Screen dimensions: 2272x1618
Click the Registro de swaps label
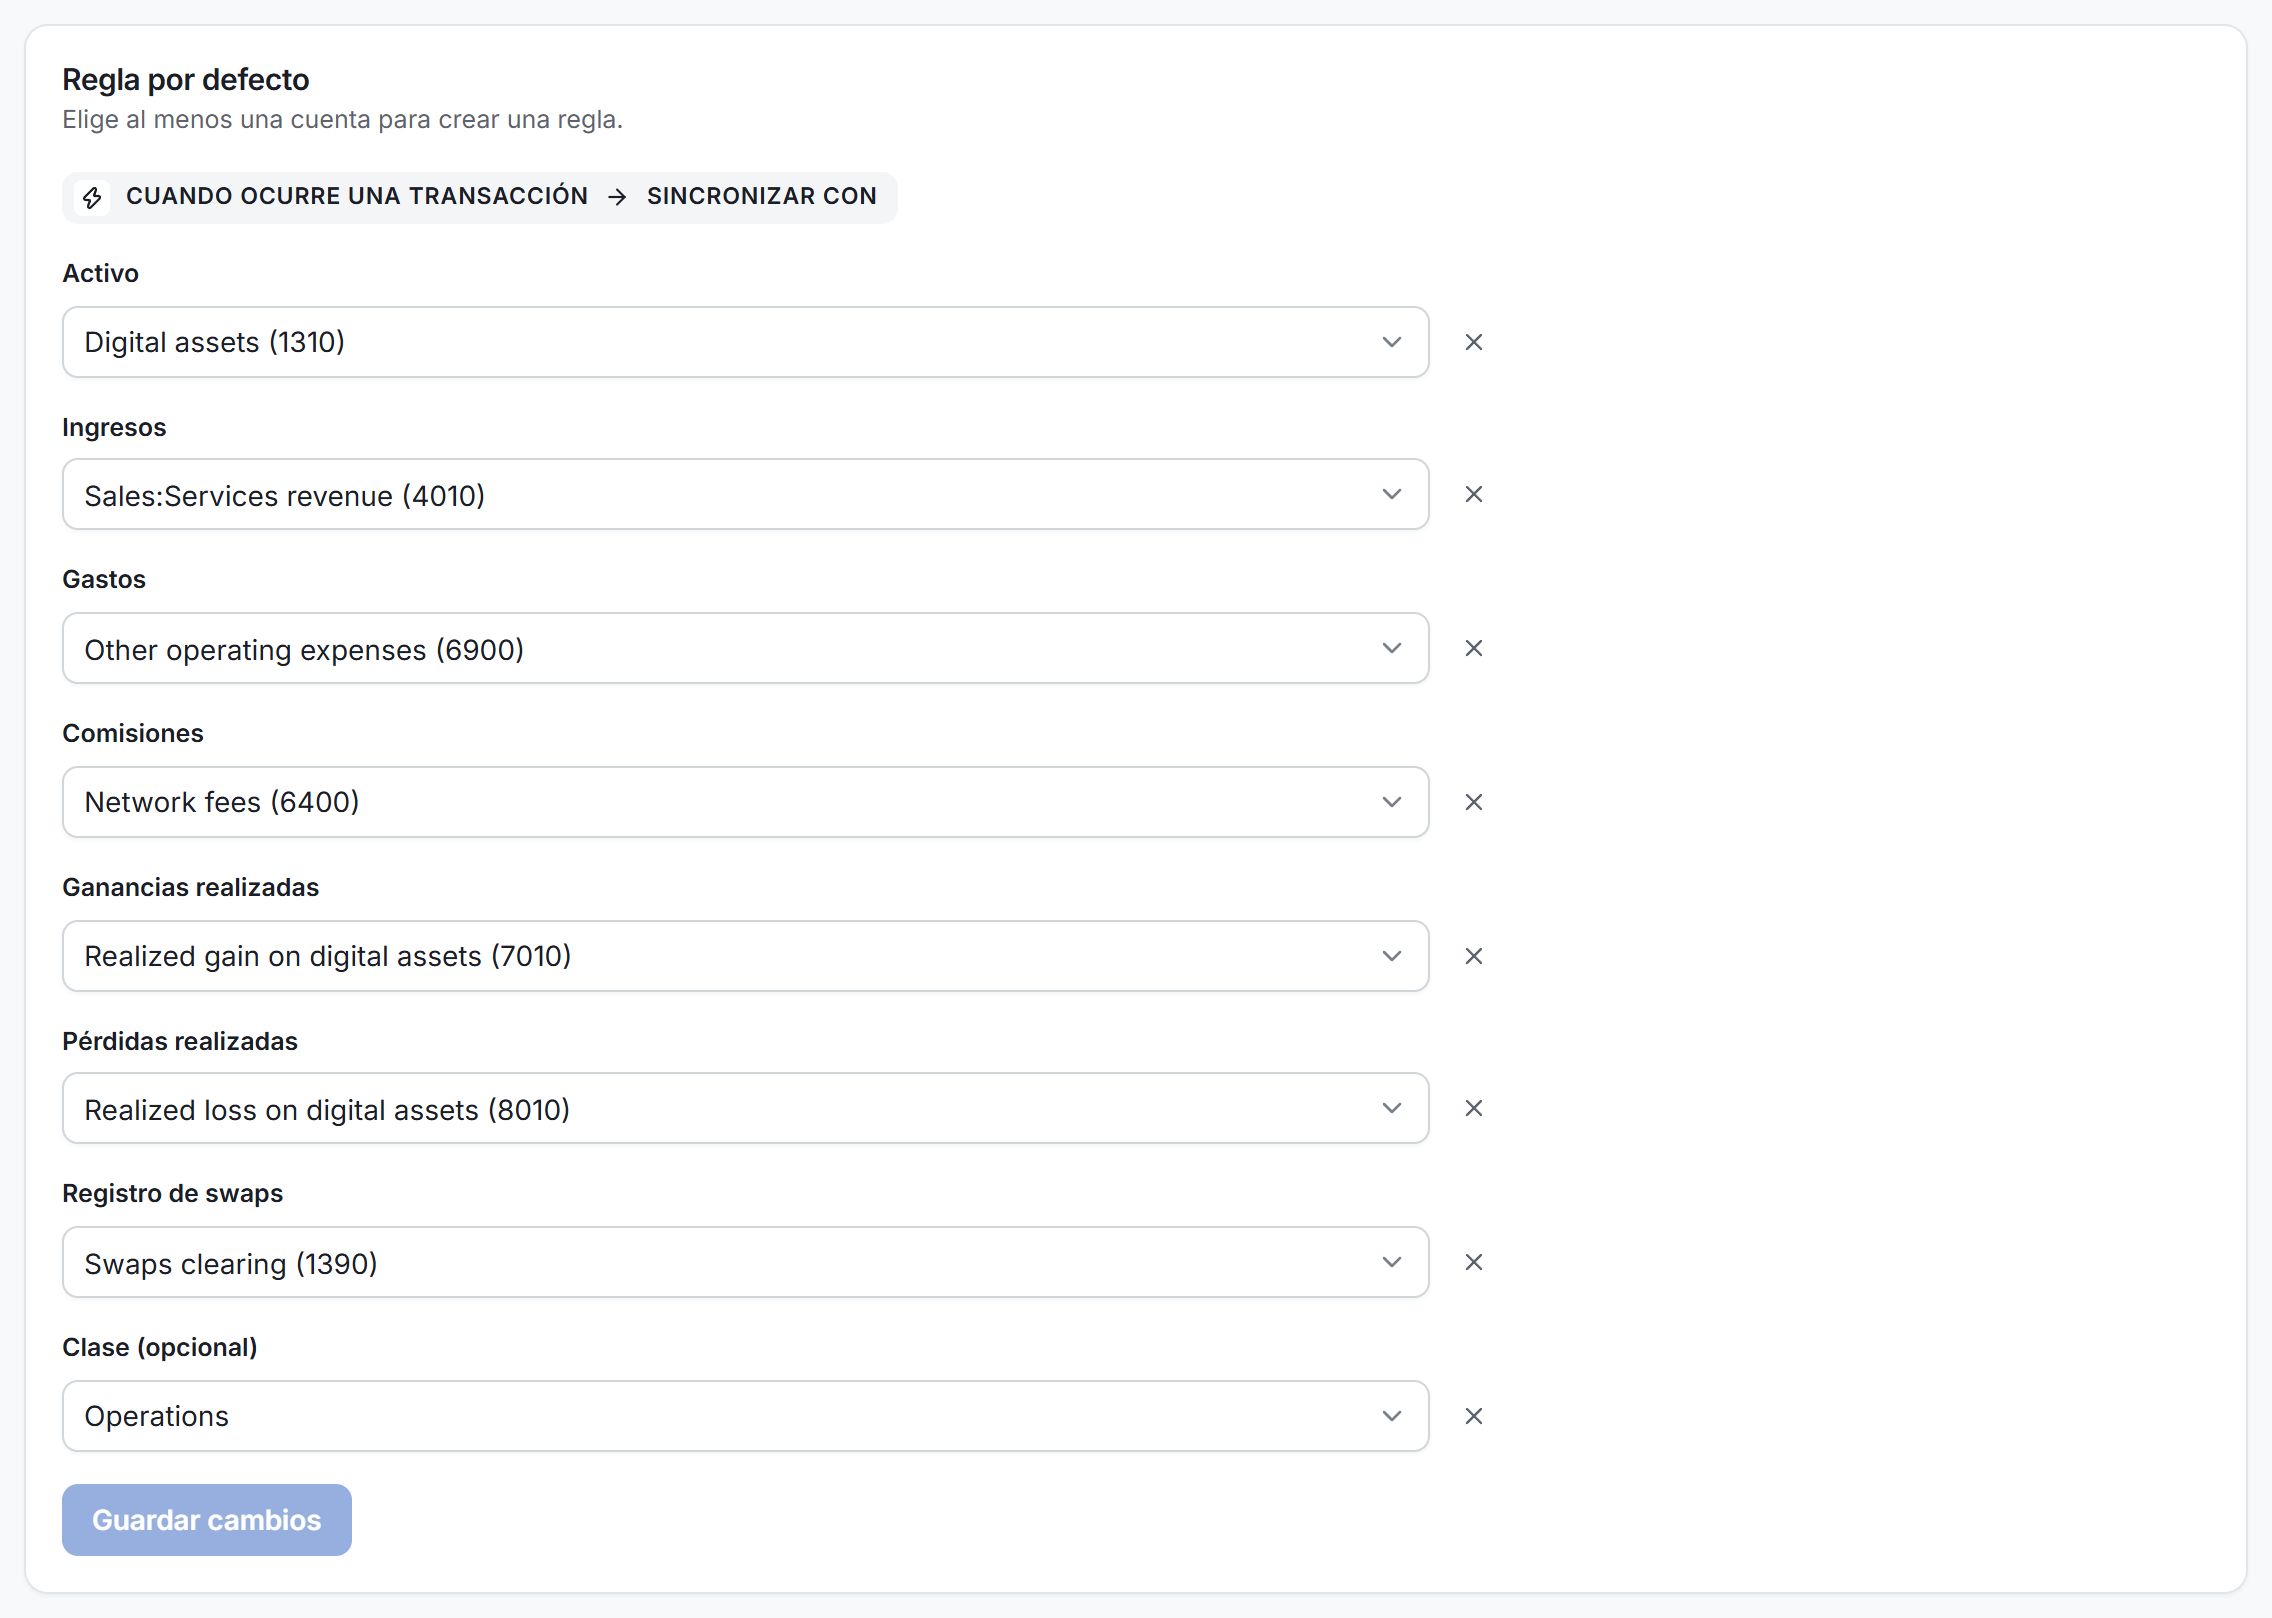[x=173, y=1193]
